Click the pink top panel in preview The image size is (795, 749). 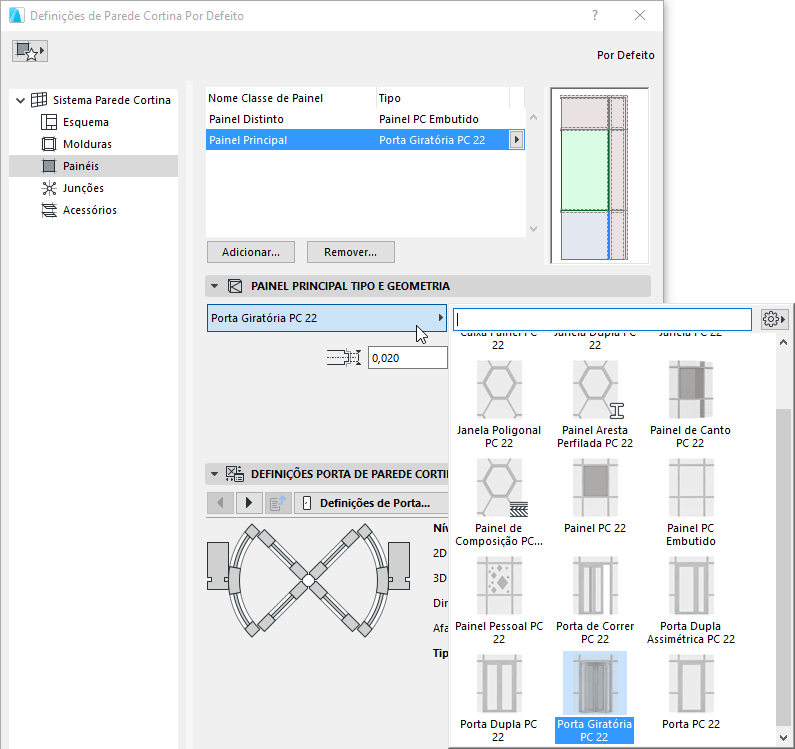point(585,113)
